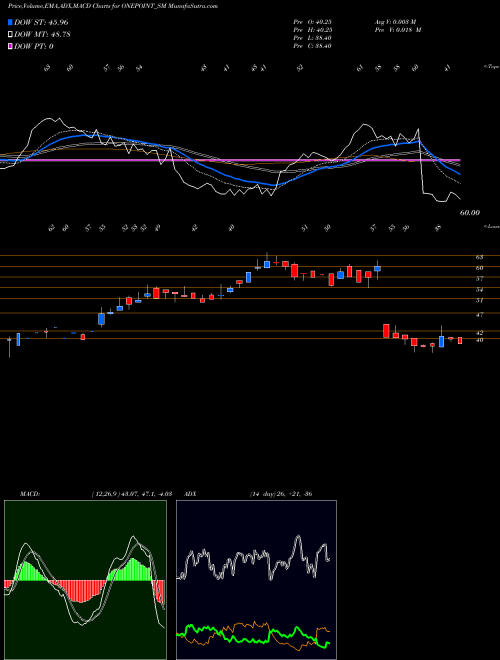Viewport: 500px width, 660px height.
Task: Click the ADX (14 day) values text
Action: [x=281, y=494]
